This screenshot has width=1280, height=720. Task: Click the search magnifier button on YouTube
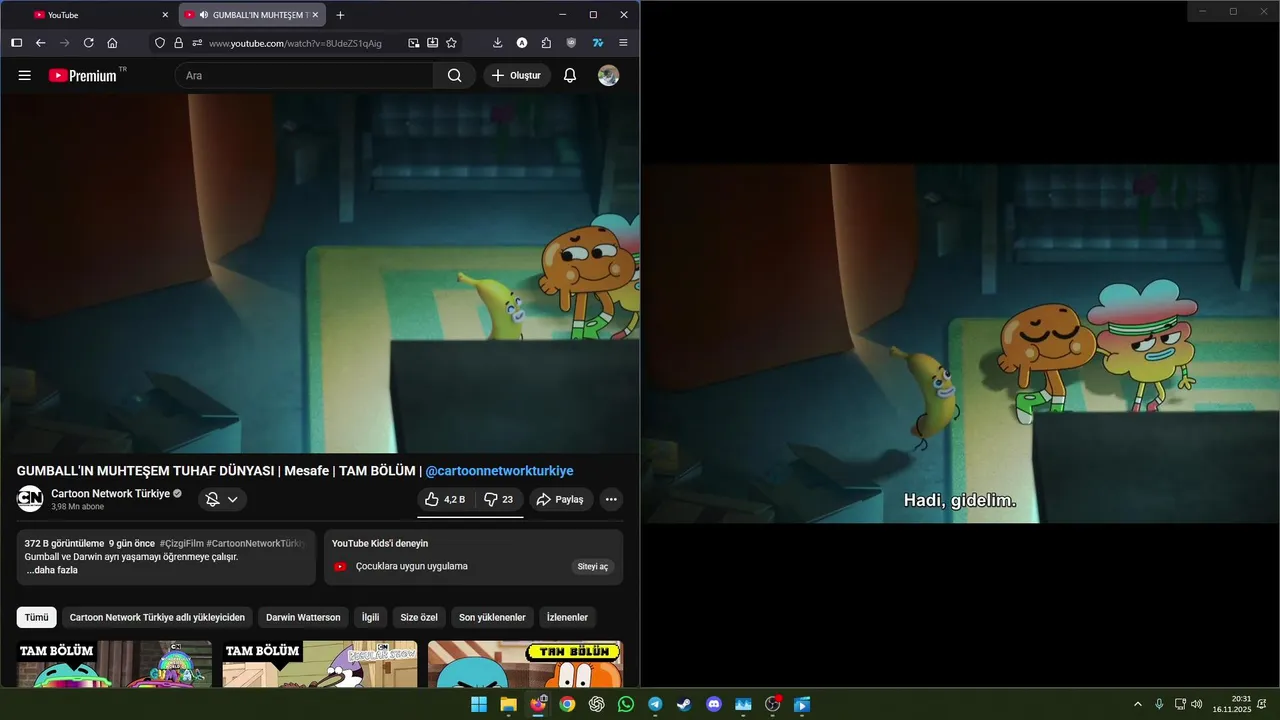[454, 75]
